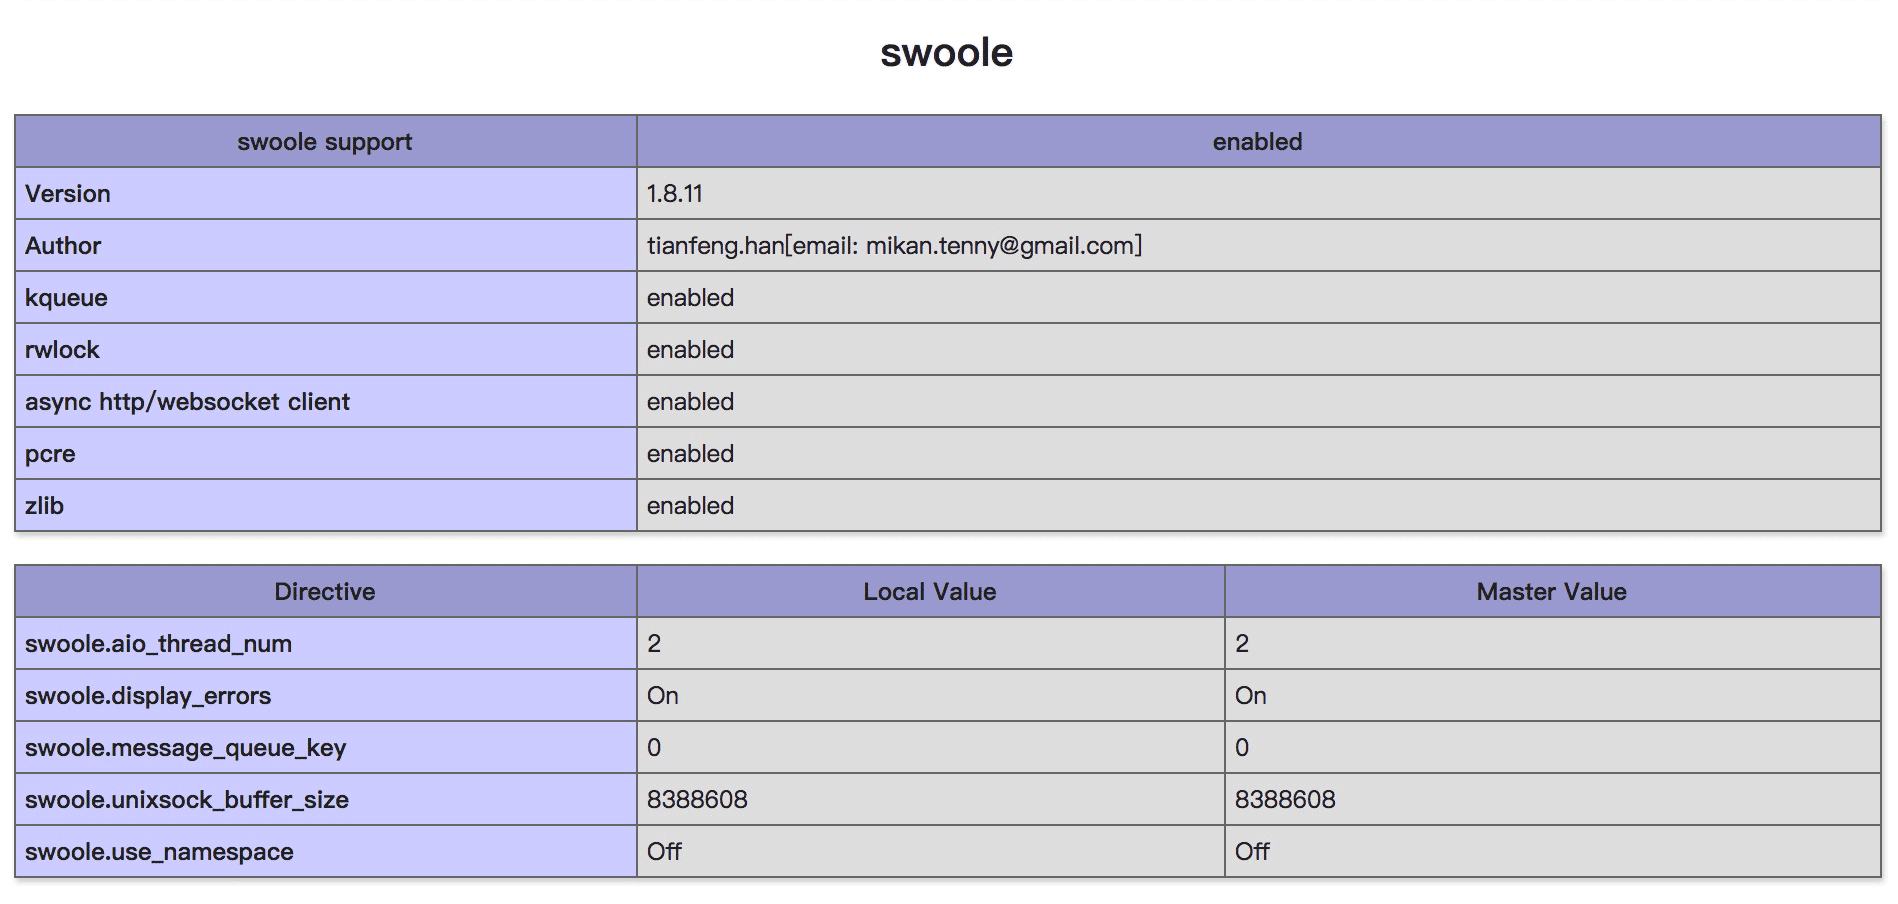Click swoole.aio_thread_num directive name
This screenshot has height=904, width=1898.
[158, 644]
